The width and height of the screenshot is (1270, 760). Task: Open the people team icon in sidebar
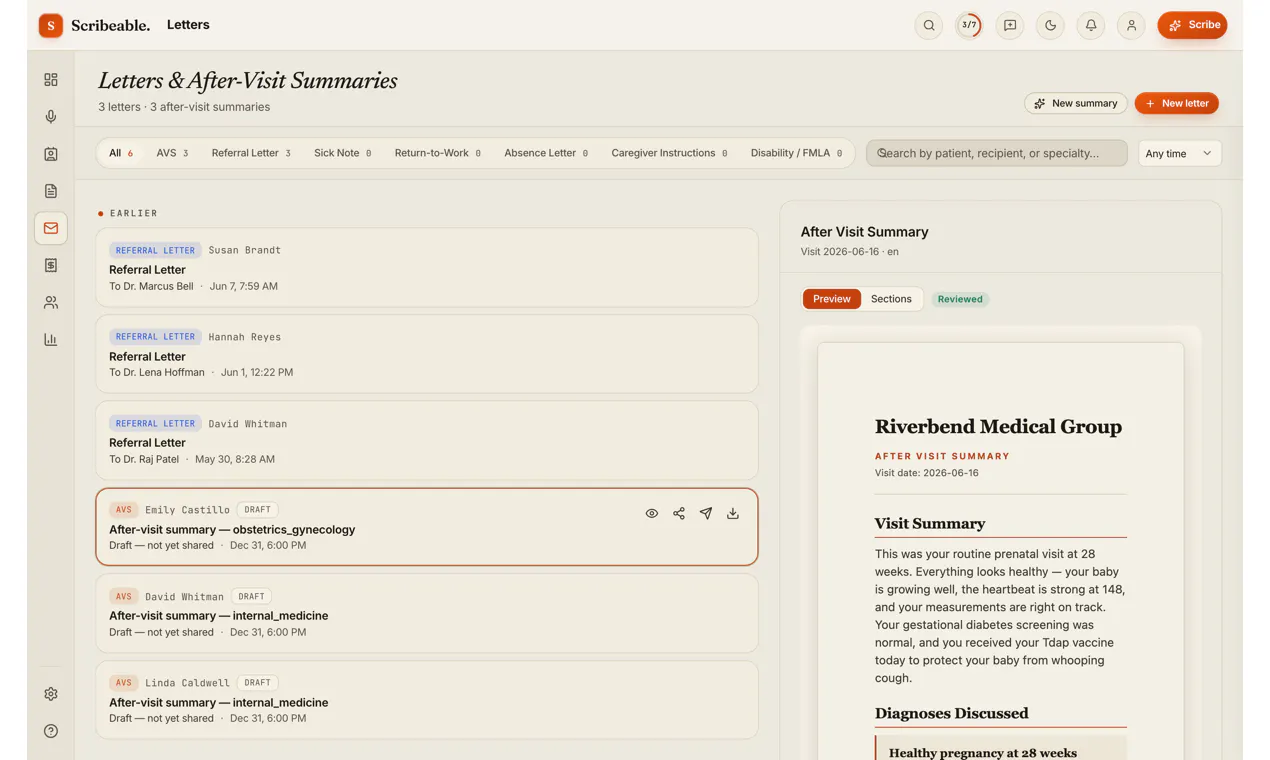tap(51, 302)
